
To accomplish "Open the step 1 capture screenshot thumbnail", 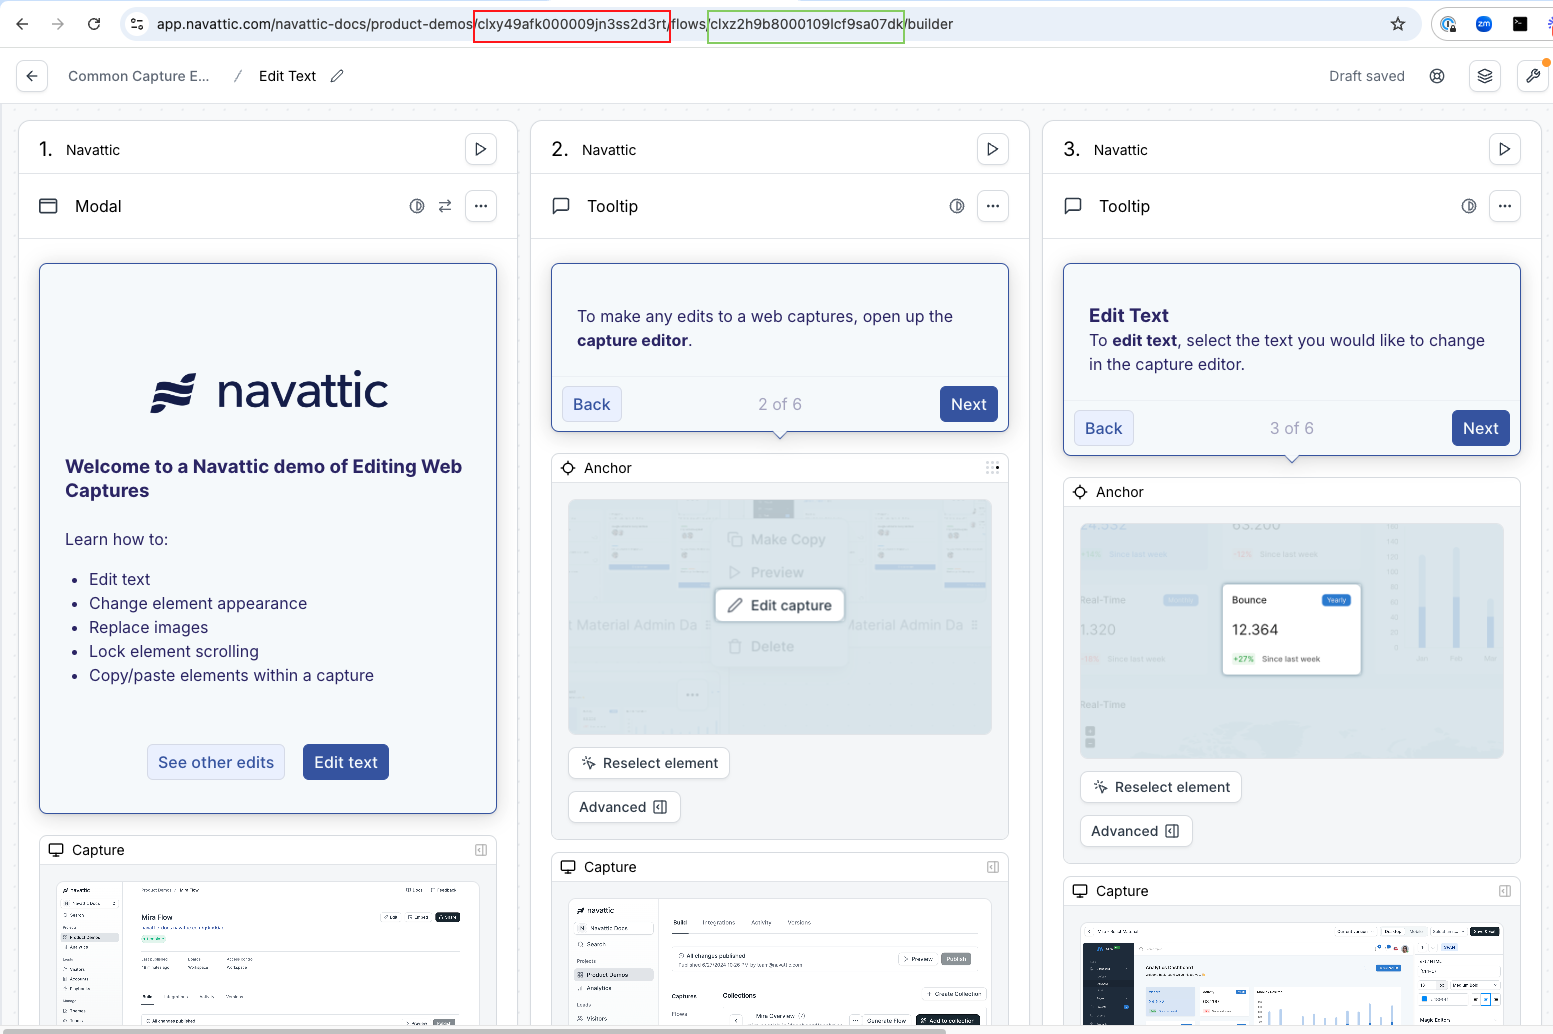I will (268, 953).
